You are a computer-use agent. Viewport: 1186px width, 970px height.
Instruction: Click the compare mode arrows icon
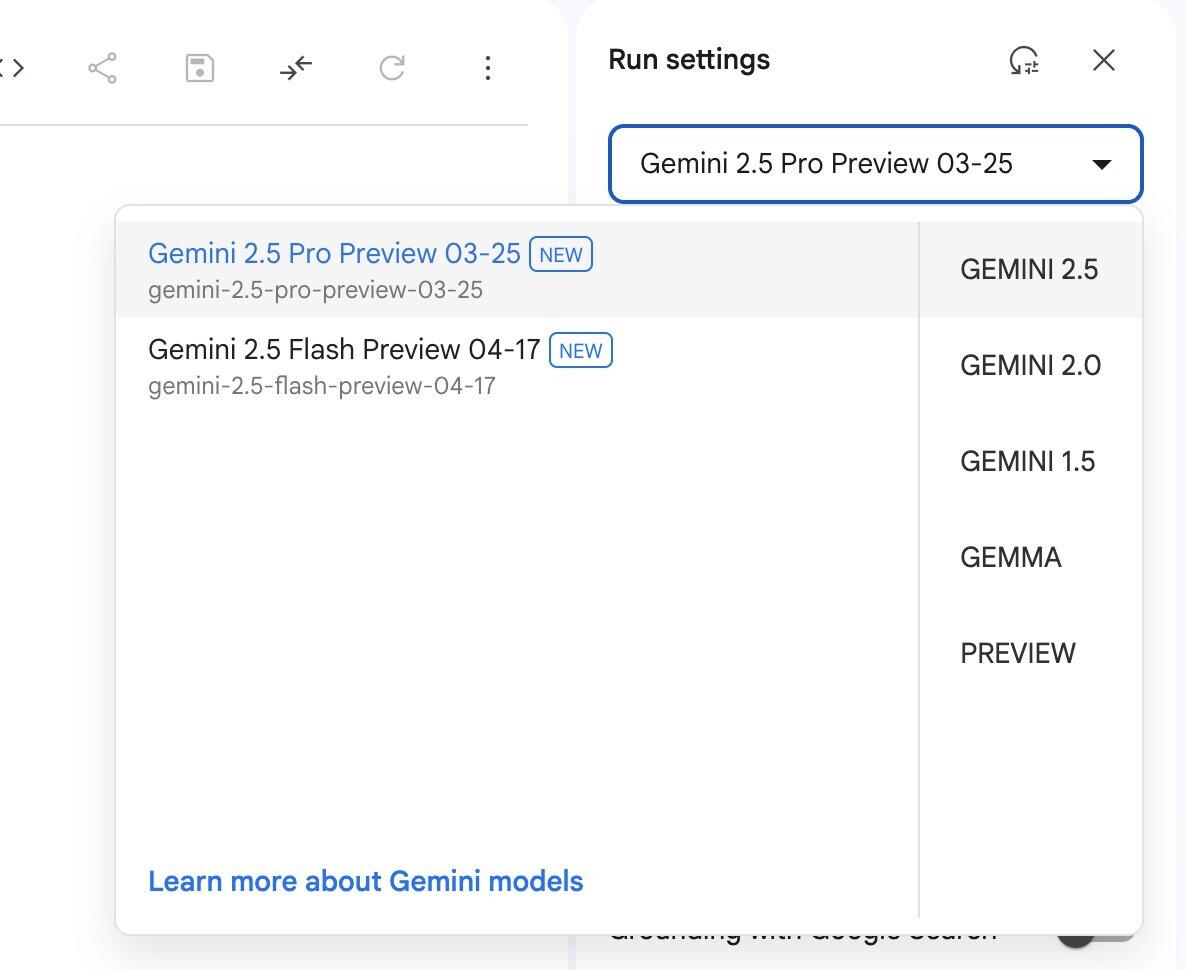click(x=296, y=68)
